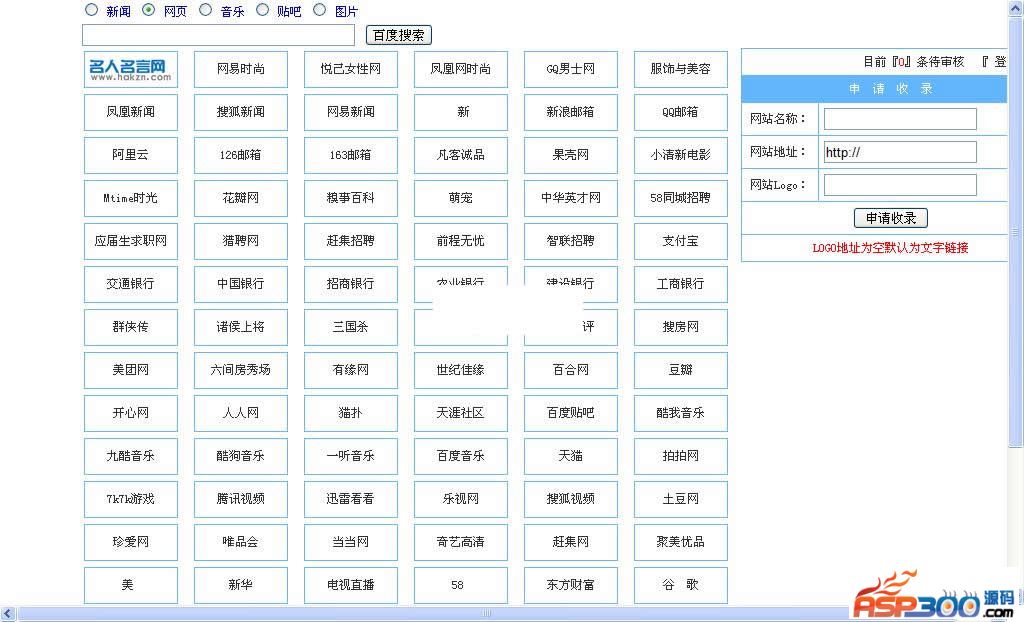This screenshot has height=622, width=1024.
Task: Open the 新浪邮箱 link
Action: (571, 112)
